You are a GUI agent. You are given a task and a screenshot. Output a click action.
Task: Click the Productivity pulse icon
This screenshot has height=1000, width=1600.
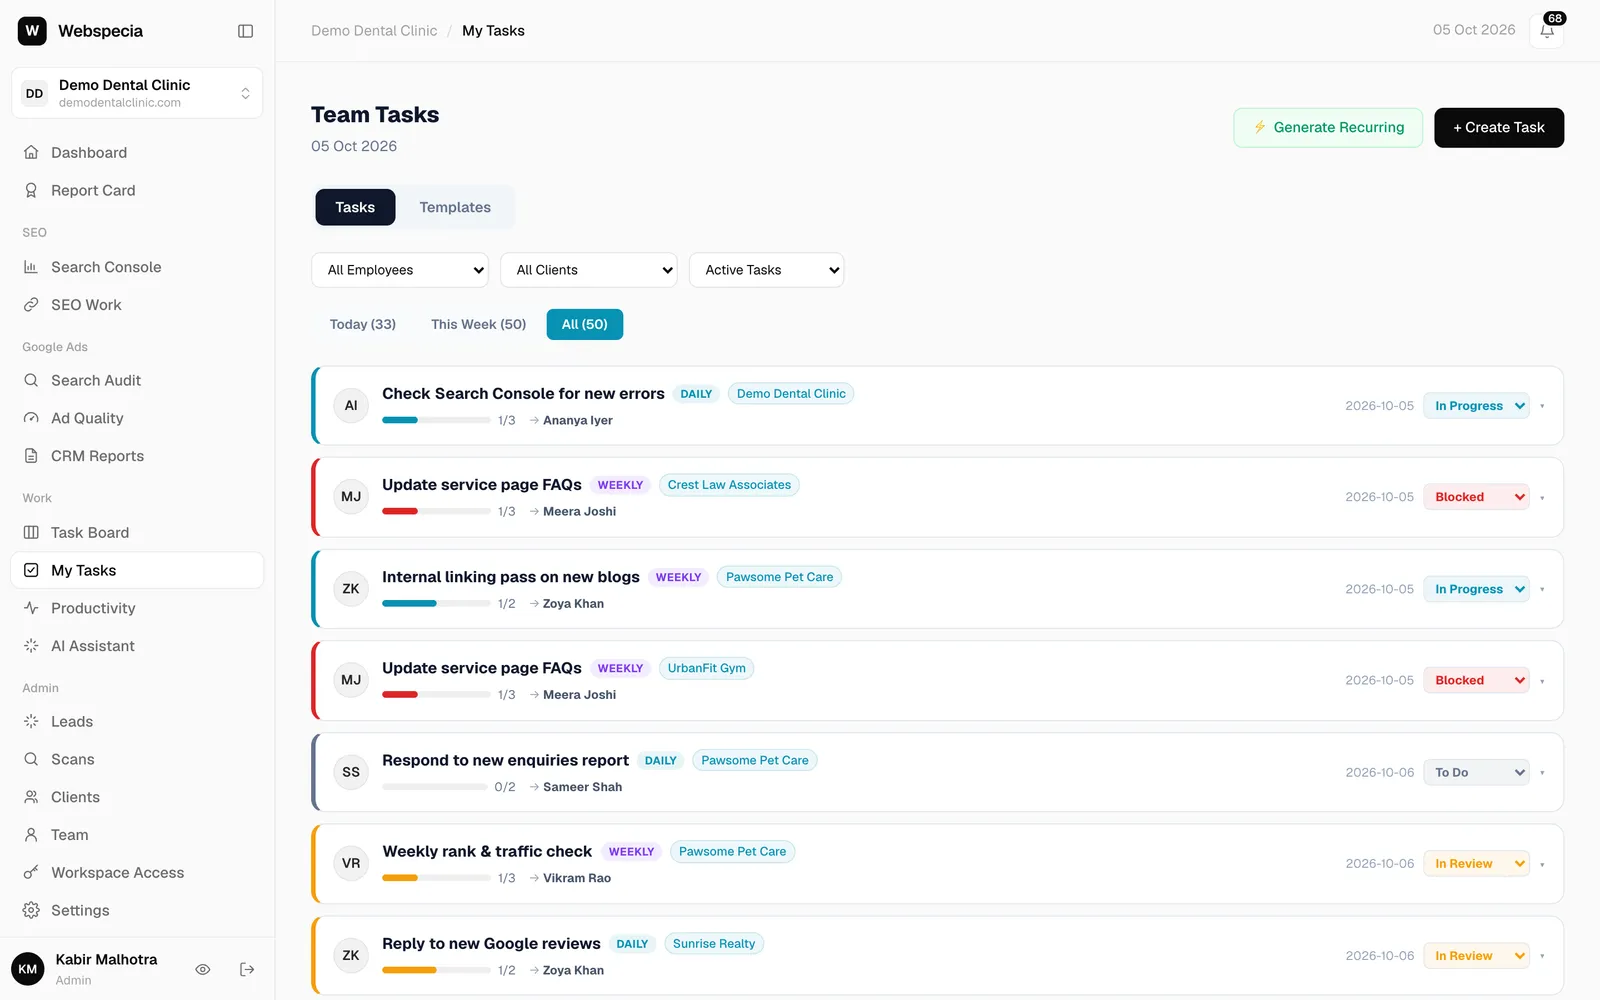[x=31, y=608]
